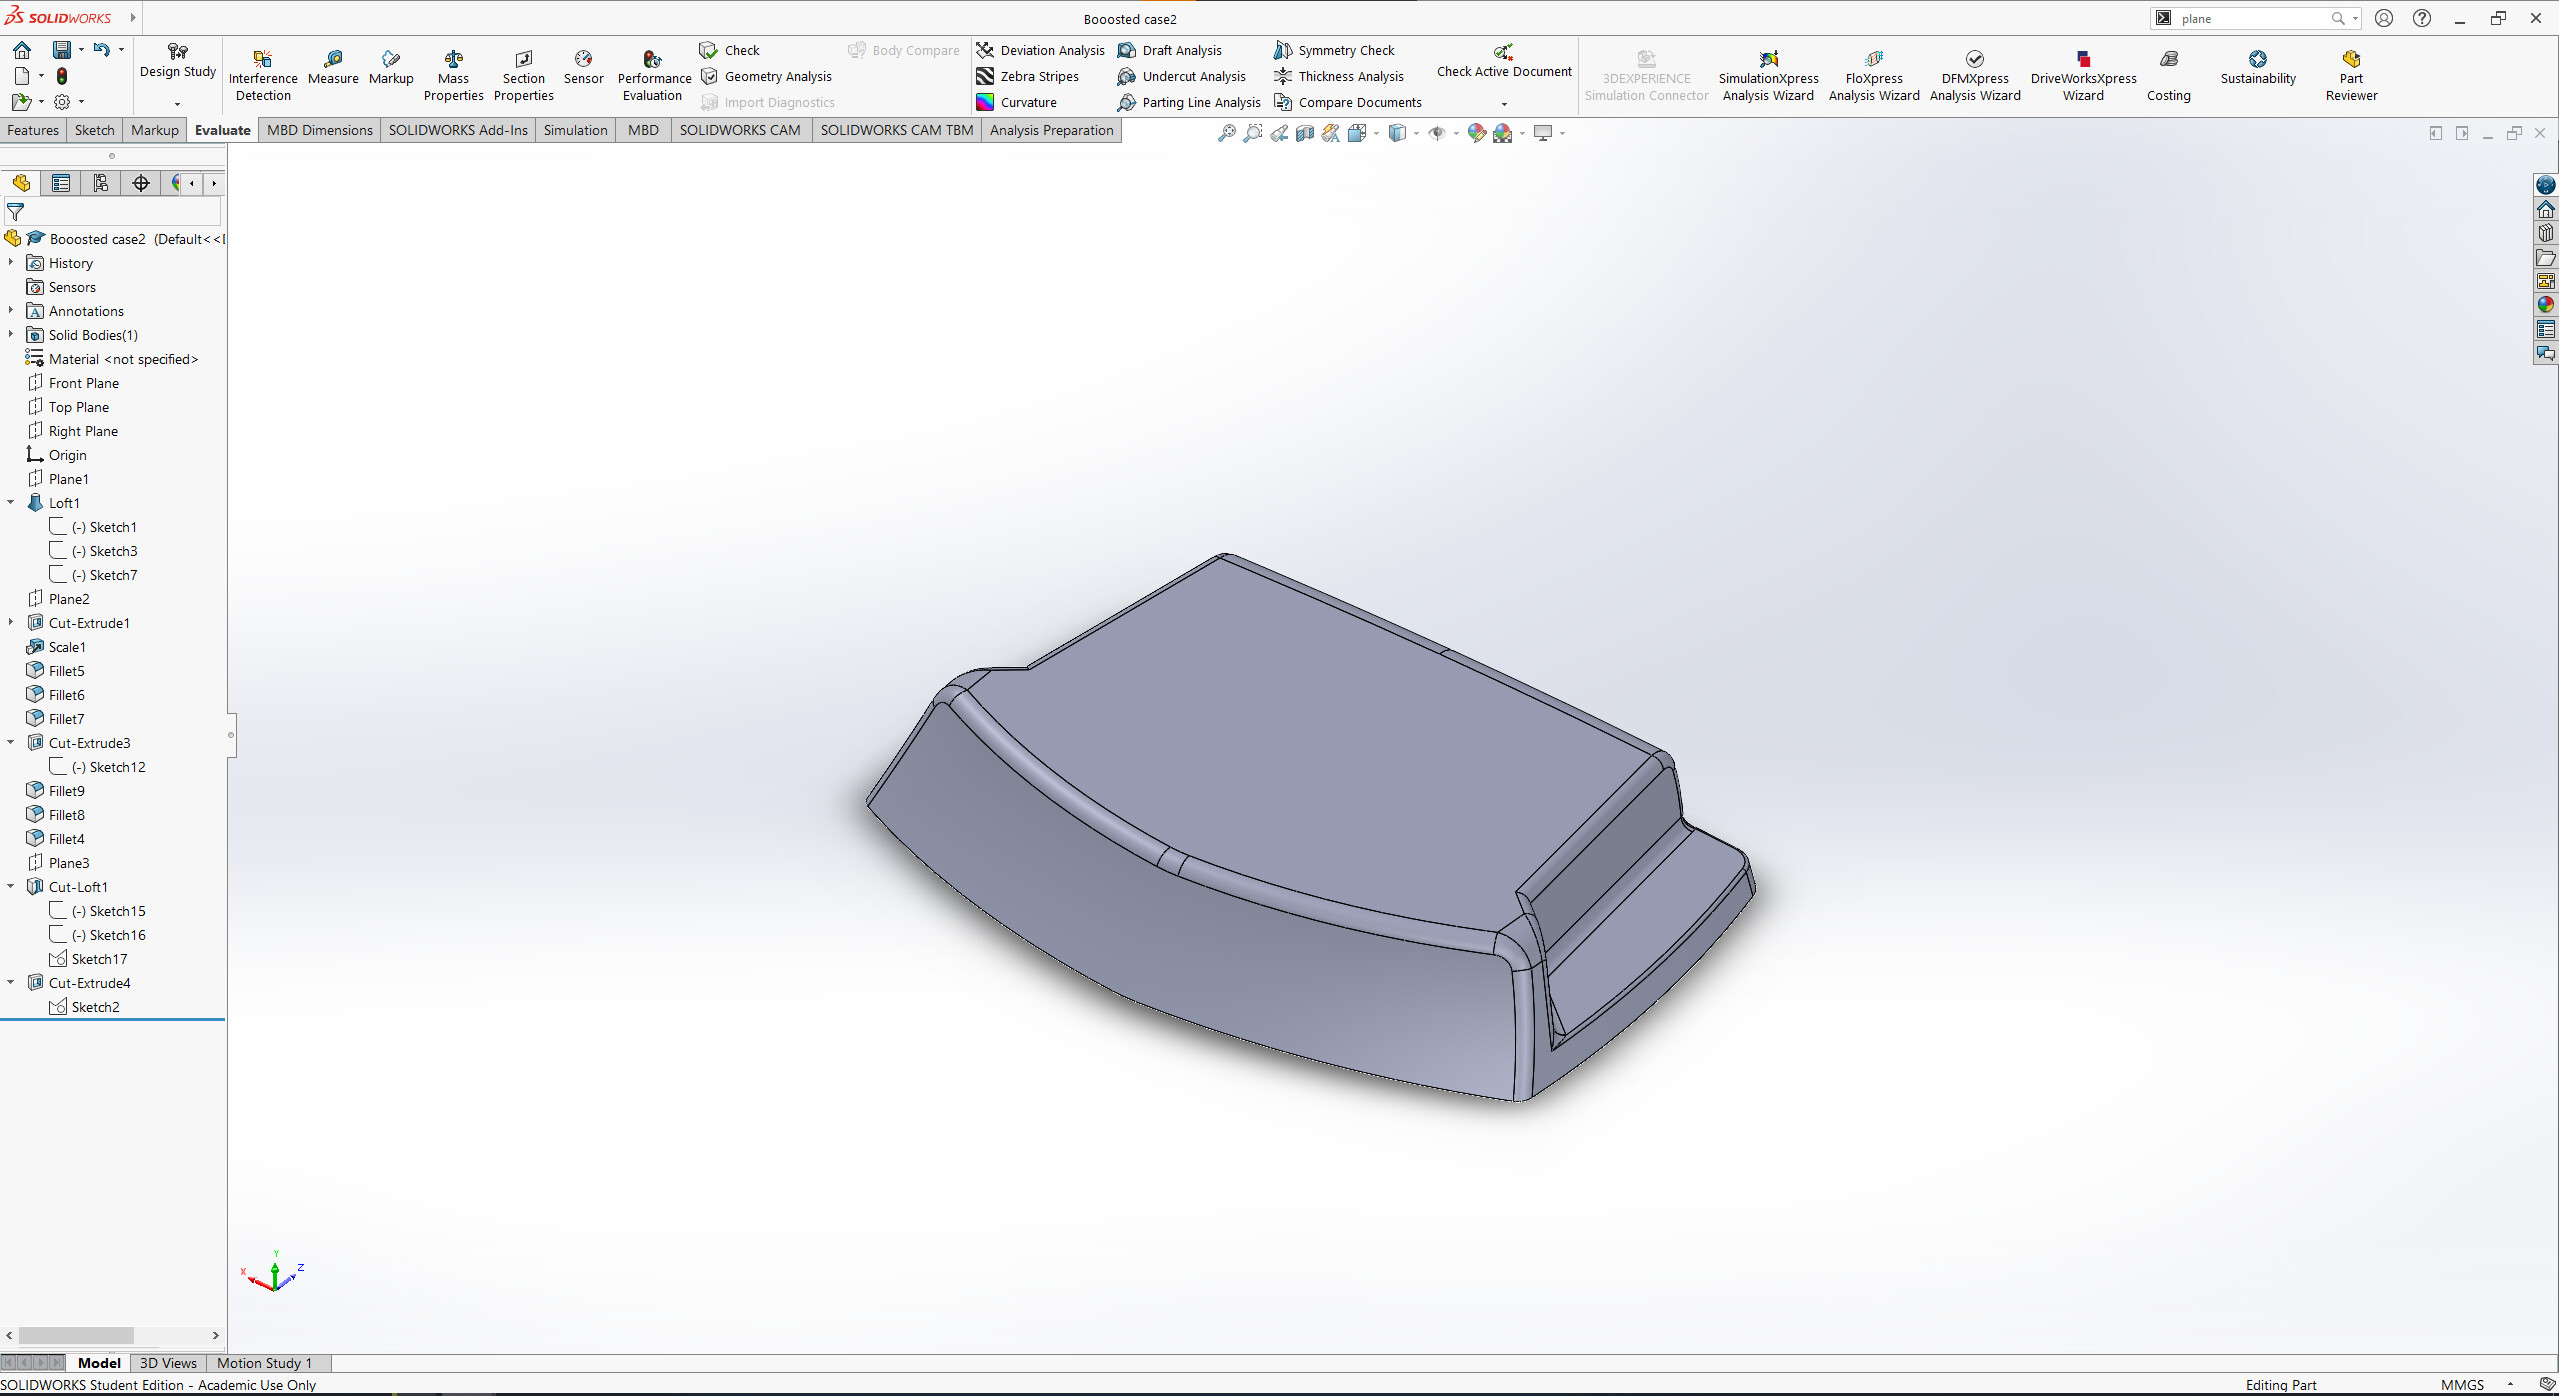
Task: Open the ConfigurationManager tab icon
Action: (x=101, y=183)
